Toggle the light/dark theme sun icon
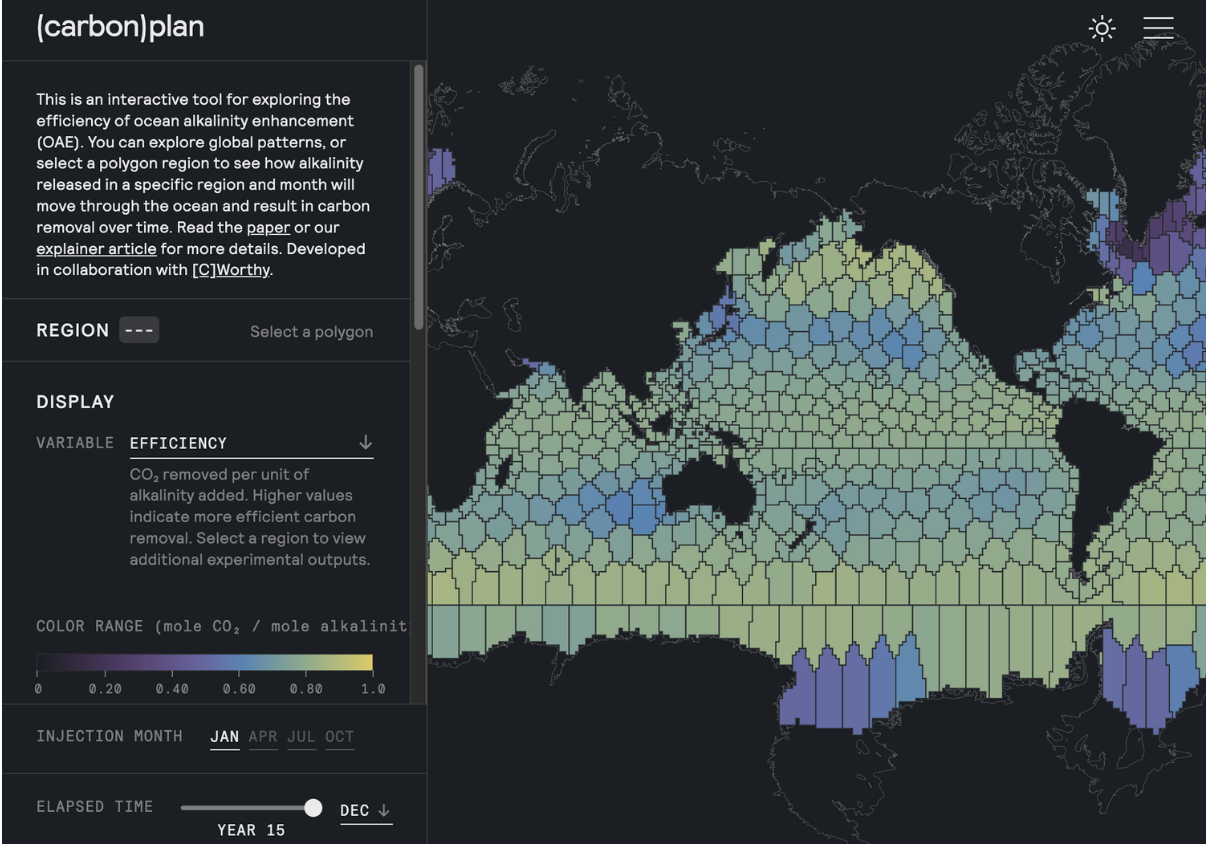Screen dimensions: 1206x844 (1102, 28)
